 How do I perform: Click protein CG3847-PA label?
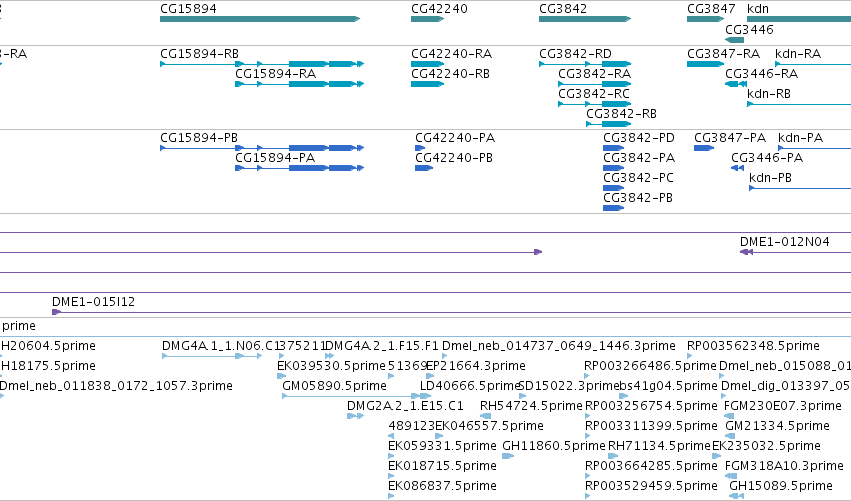click(x=730, y=138)
